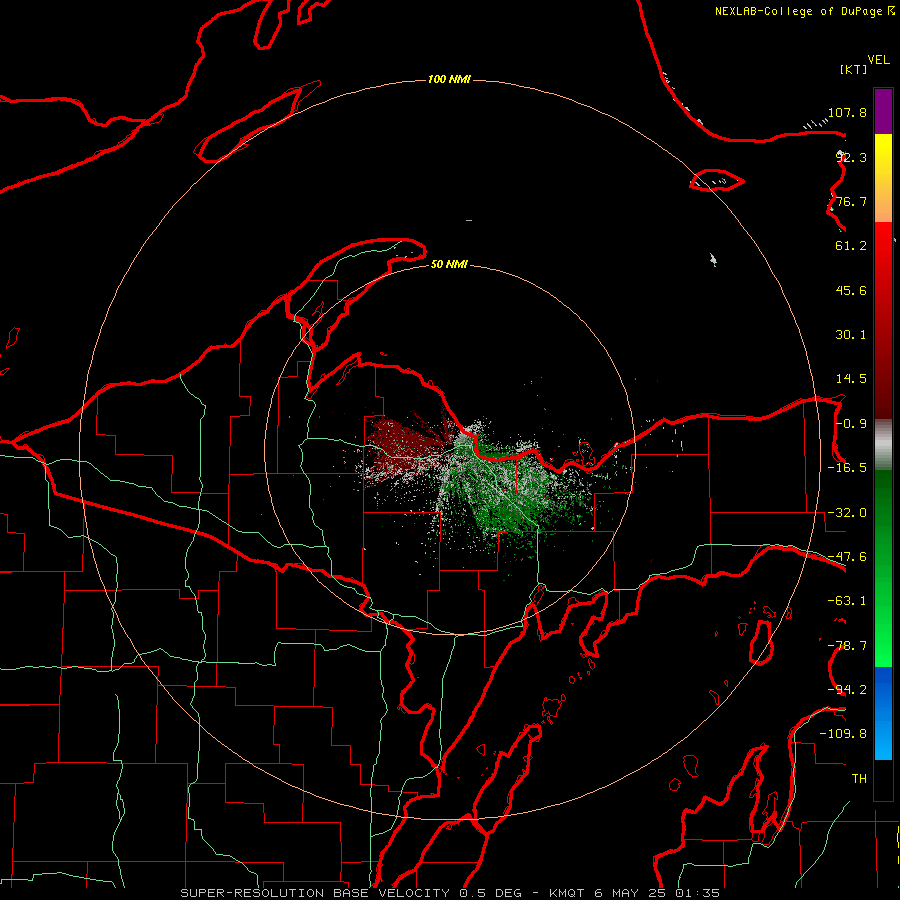
Task: Click the -32.0 velocity scale value
Action: click(847, 513)
